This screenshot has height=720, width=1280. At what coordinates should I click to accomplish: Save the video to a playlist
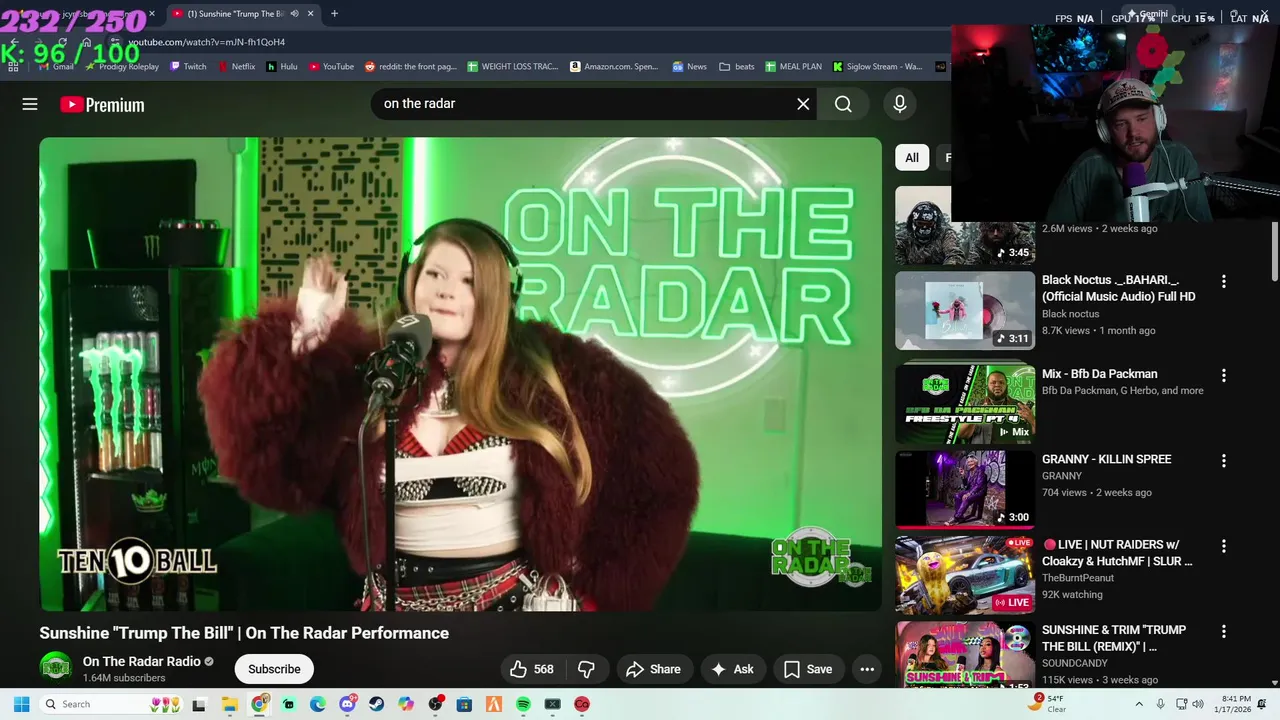[x=808, y=669]
